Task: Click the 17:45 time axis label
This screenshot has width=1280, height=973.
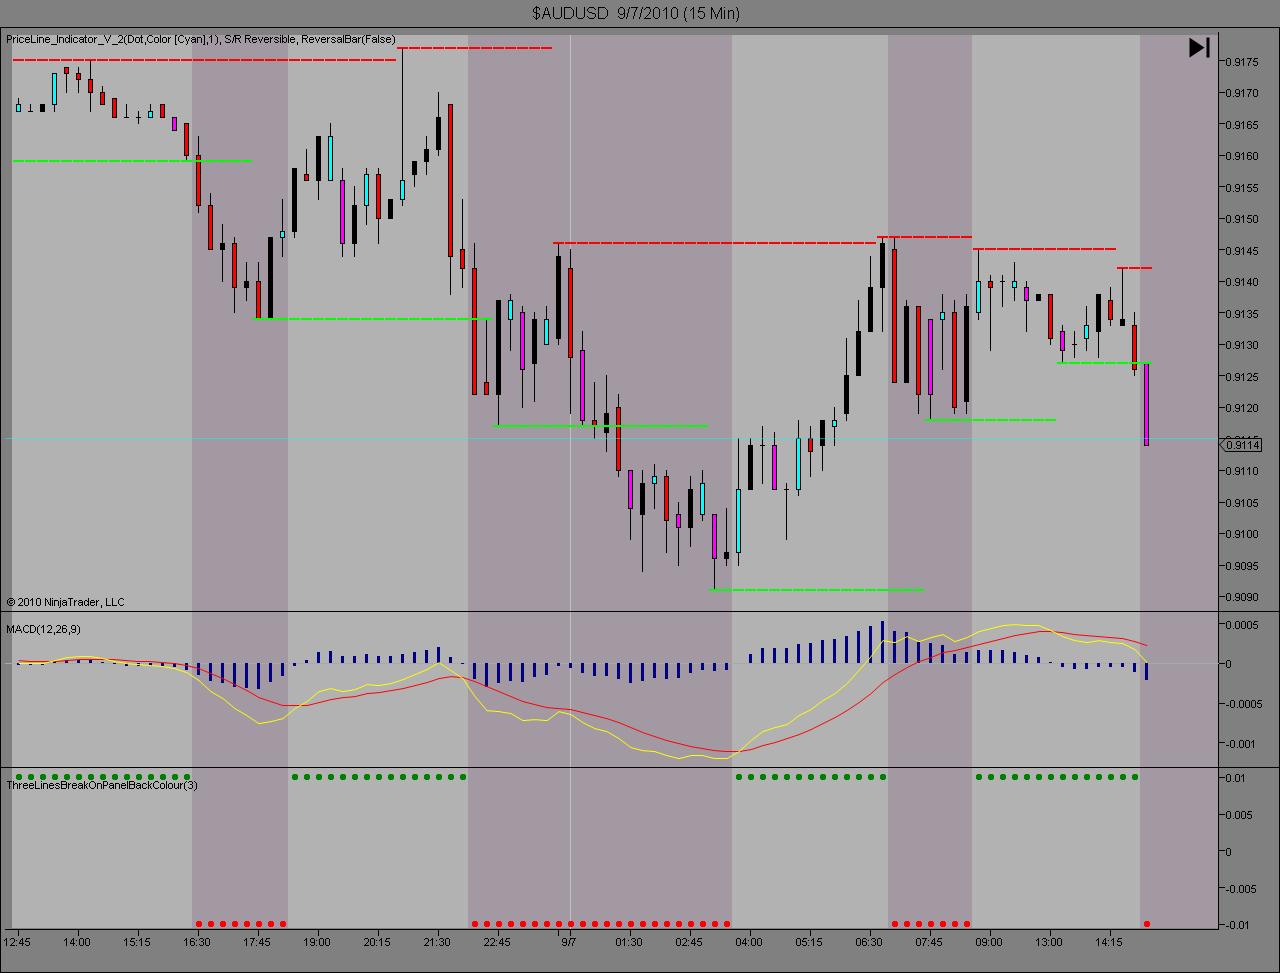Action: (x=257, y=942)
